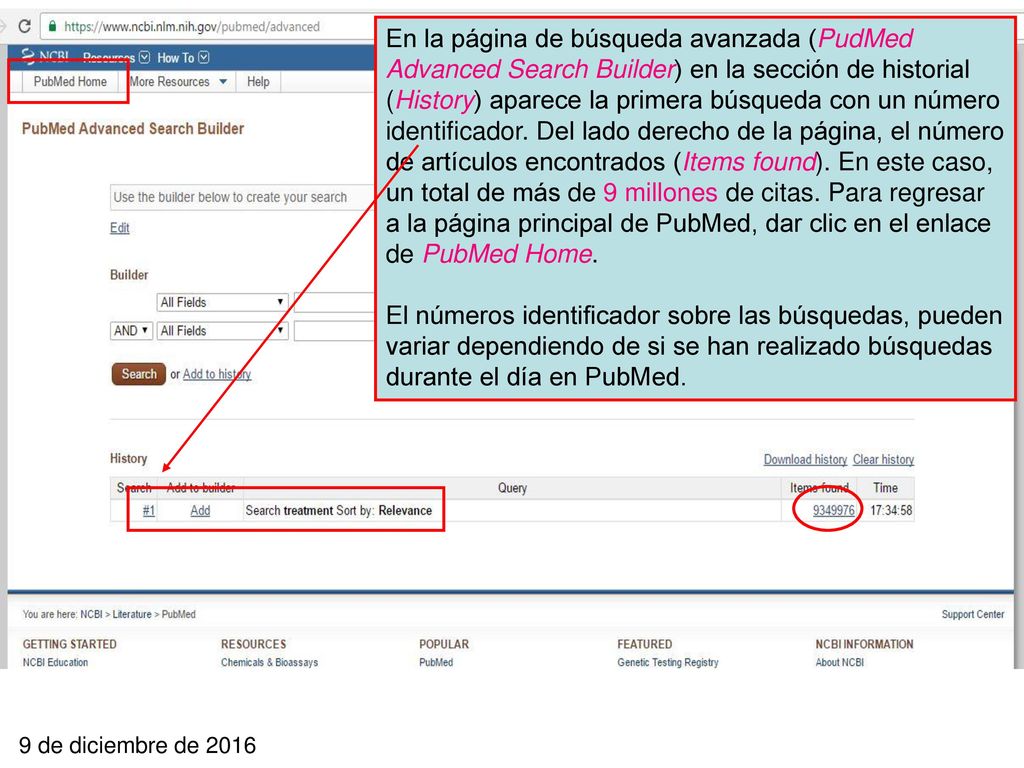This screenshot has width=1024, height=768.
Task: Click the Download history link
Action: (x=805, y=460)
